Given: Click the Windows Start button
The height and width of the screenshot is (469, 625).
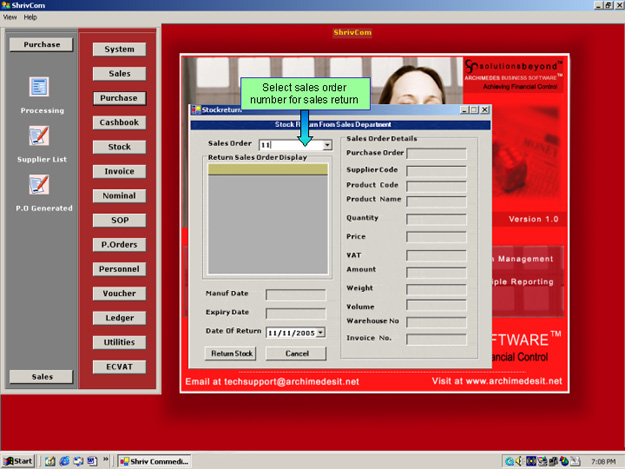Looking at the screenshot, I should tap(18, 460).
